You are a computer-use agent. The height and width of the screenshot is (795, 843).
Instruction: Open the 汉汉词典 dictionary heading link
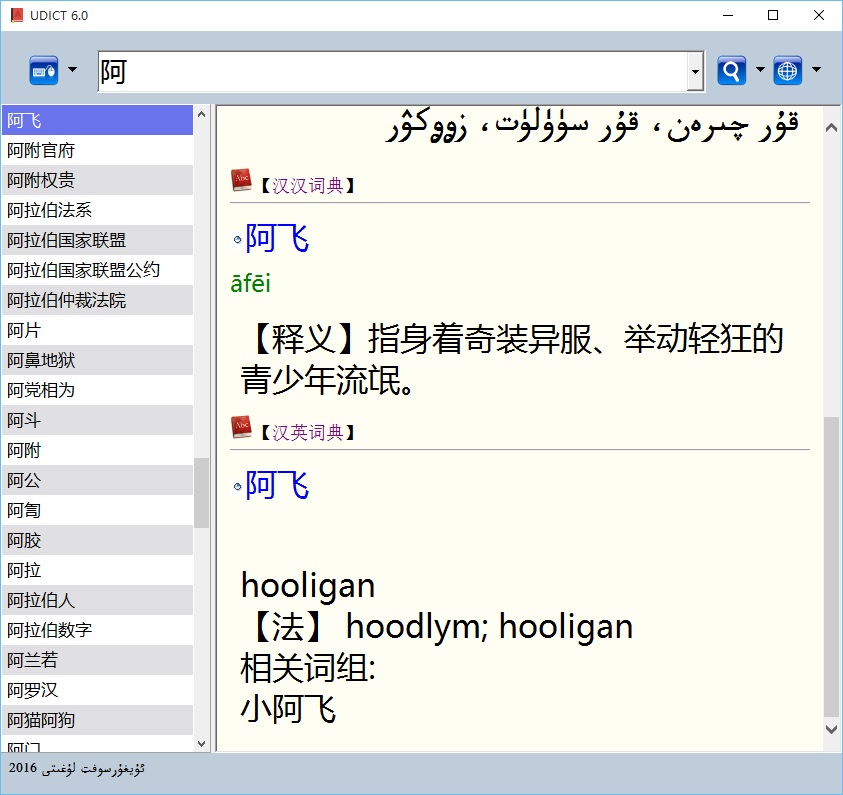(x=307, y=186)
